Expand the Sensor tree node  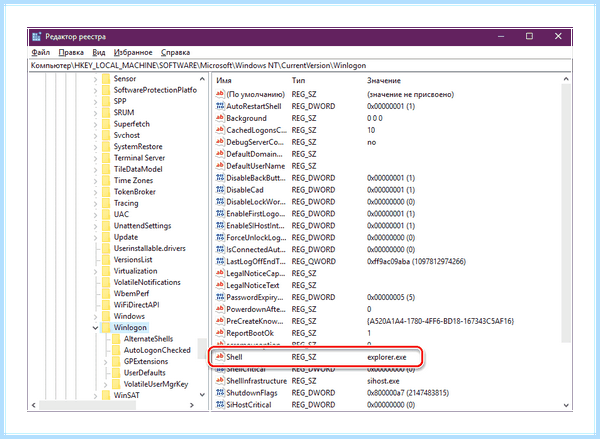coord(95,79)
